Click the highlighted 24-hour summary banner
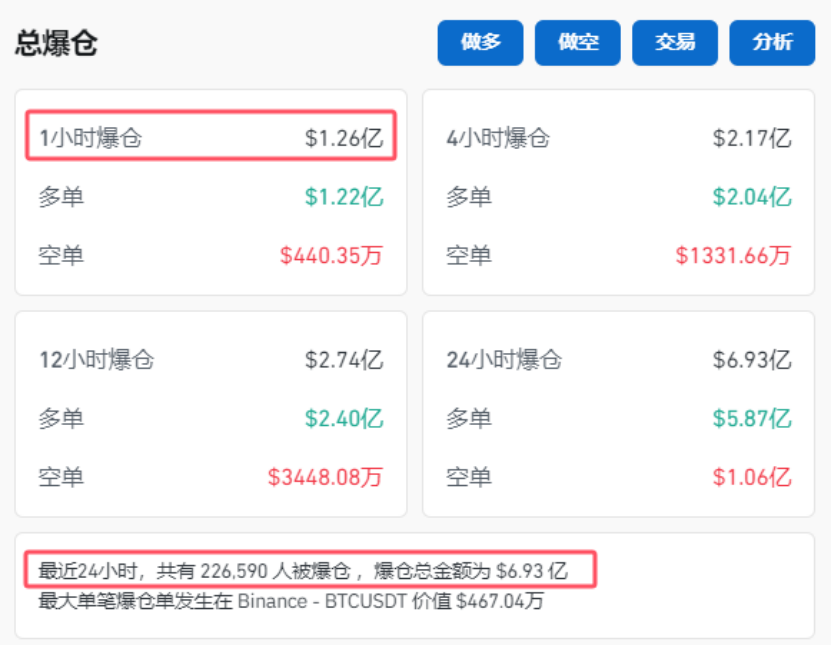 coord(300,571)
